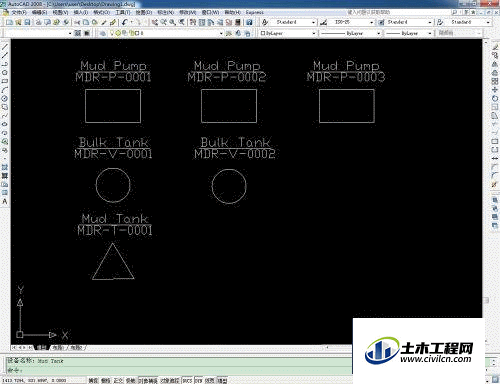
Task: Switch to the 布局1 layout tab
Action: click(58, 347)
